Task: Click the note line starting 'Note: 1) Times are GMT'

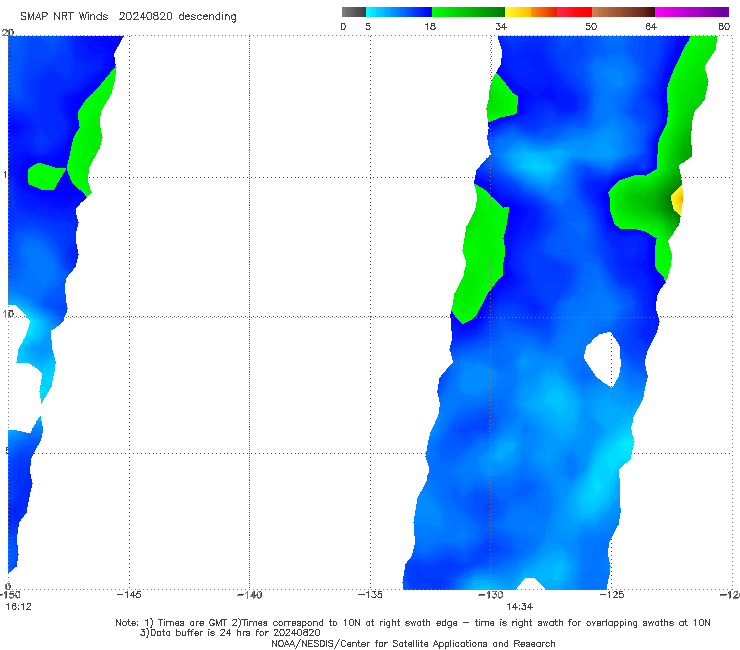Action: (x=413, y=623)
